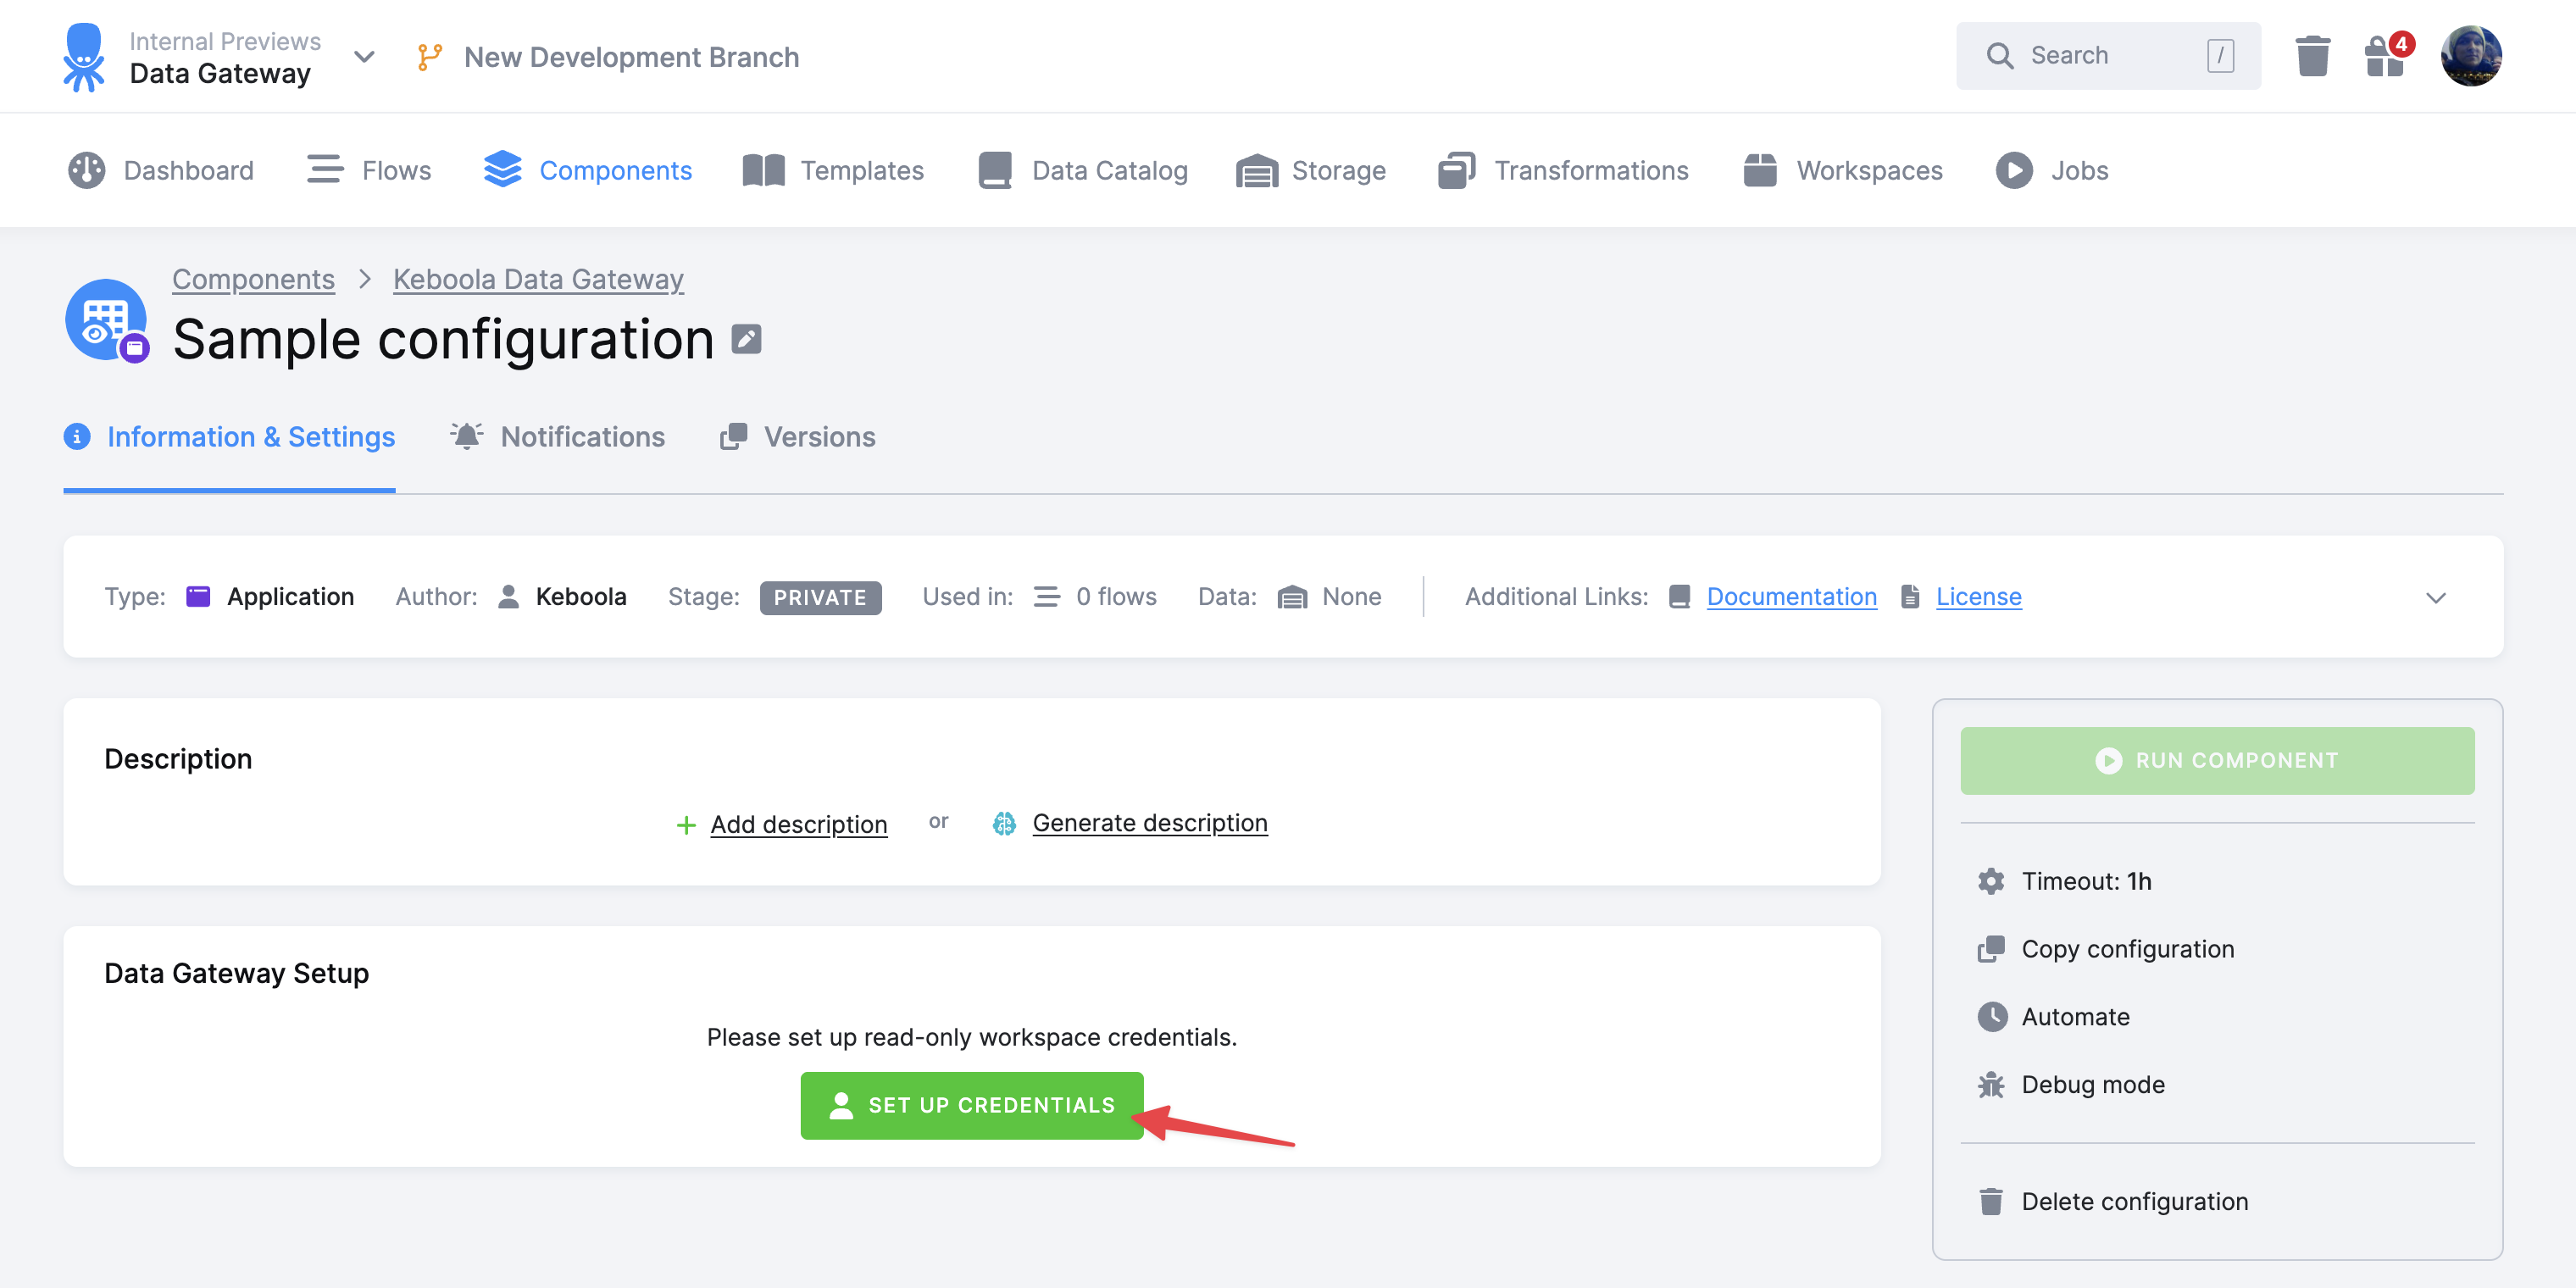Click the SET UP CREDENTIALS button

click(971, 1105)
